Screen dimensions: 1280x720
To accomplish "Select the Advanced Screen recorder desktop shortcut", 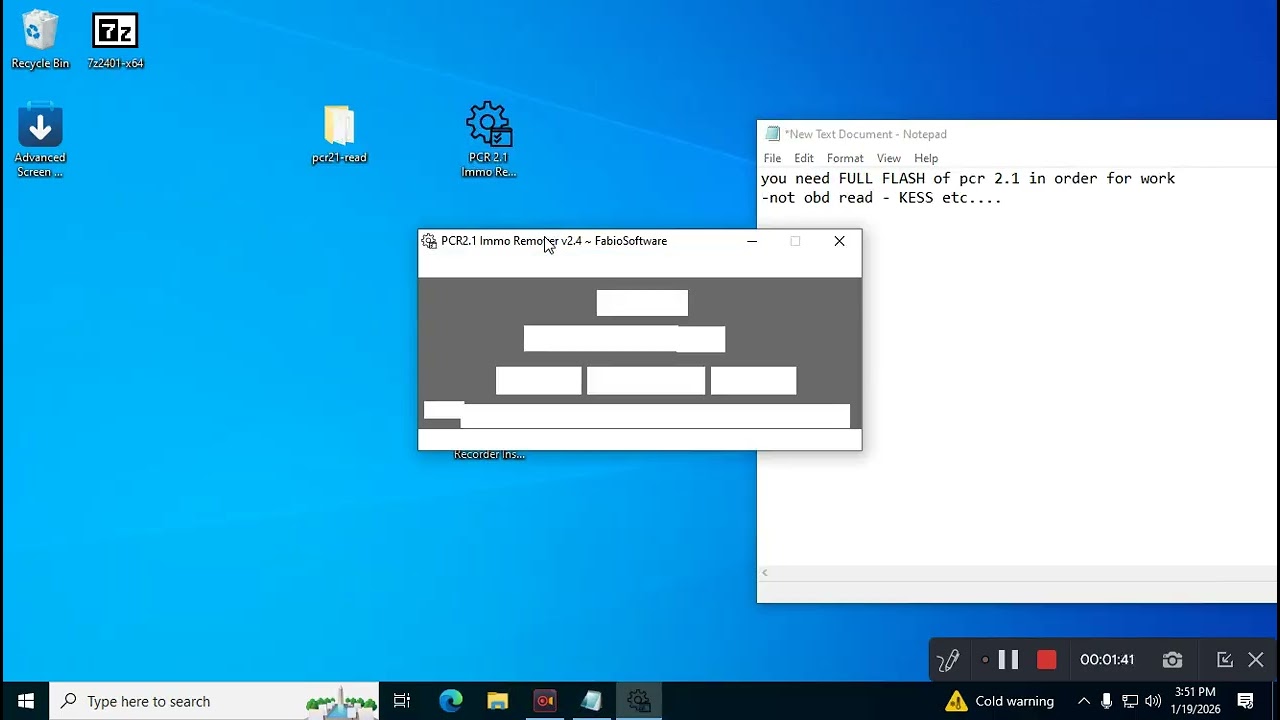I will tap(40, 141).
